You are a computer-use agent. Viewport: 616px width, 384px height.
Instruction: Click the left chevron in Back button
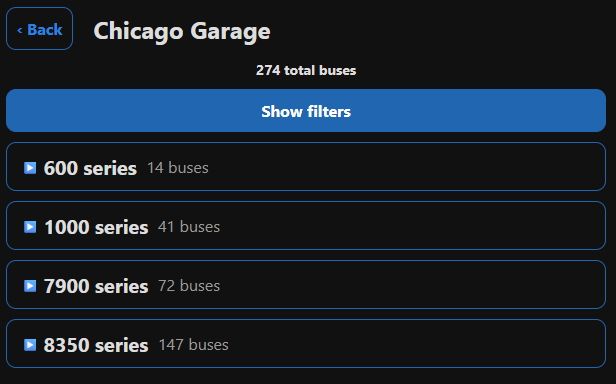point(20,30)
